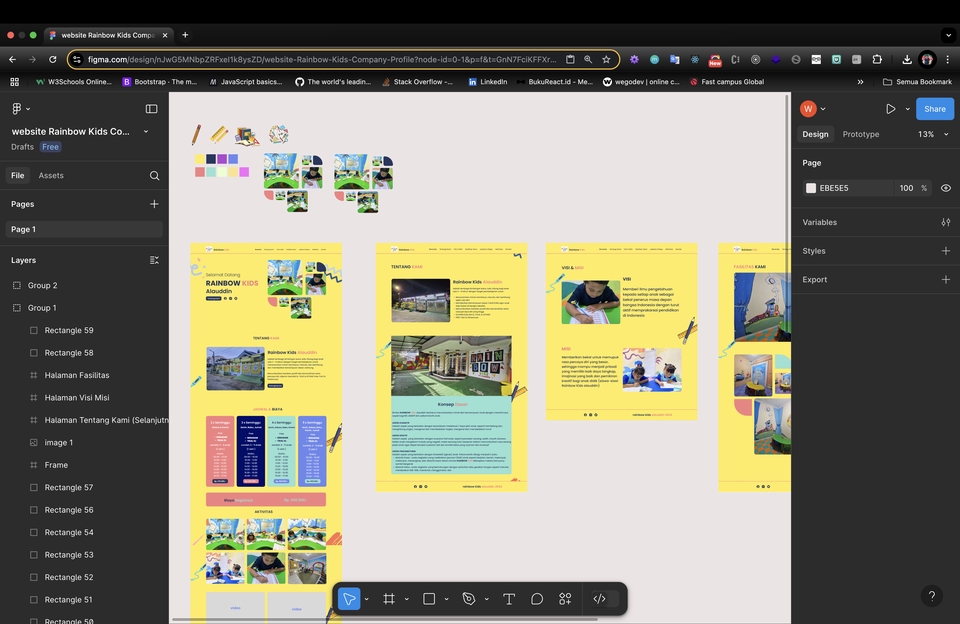Add a new page with plus icon
The height and width of the screenshot is (624, 960).
(x=154, y=204)
